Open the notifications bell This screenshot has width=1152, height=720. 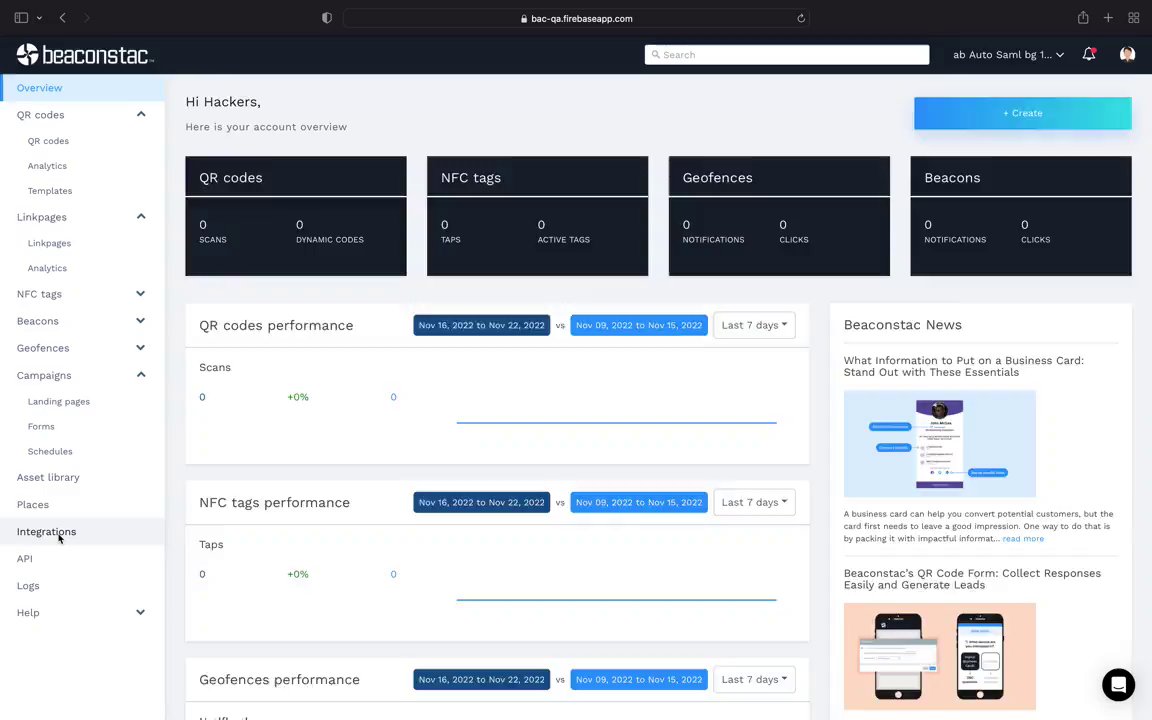click(x=1089, y=54)
